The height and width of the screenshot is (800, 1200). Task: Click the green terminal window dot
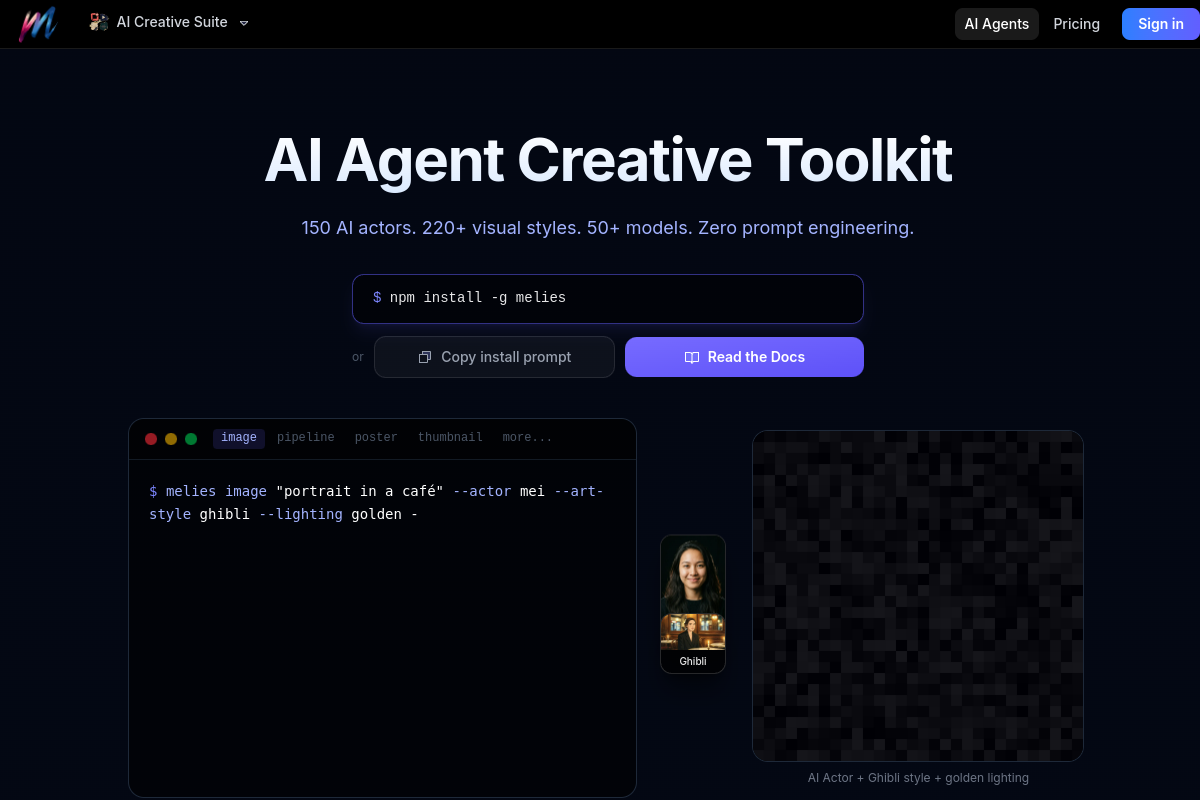pyautogui.click(x=191, y=439)
